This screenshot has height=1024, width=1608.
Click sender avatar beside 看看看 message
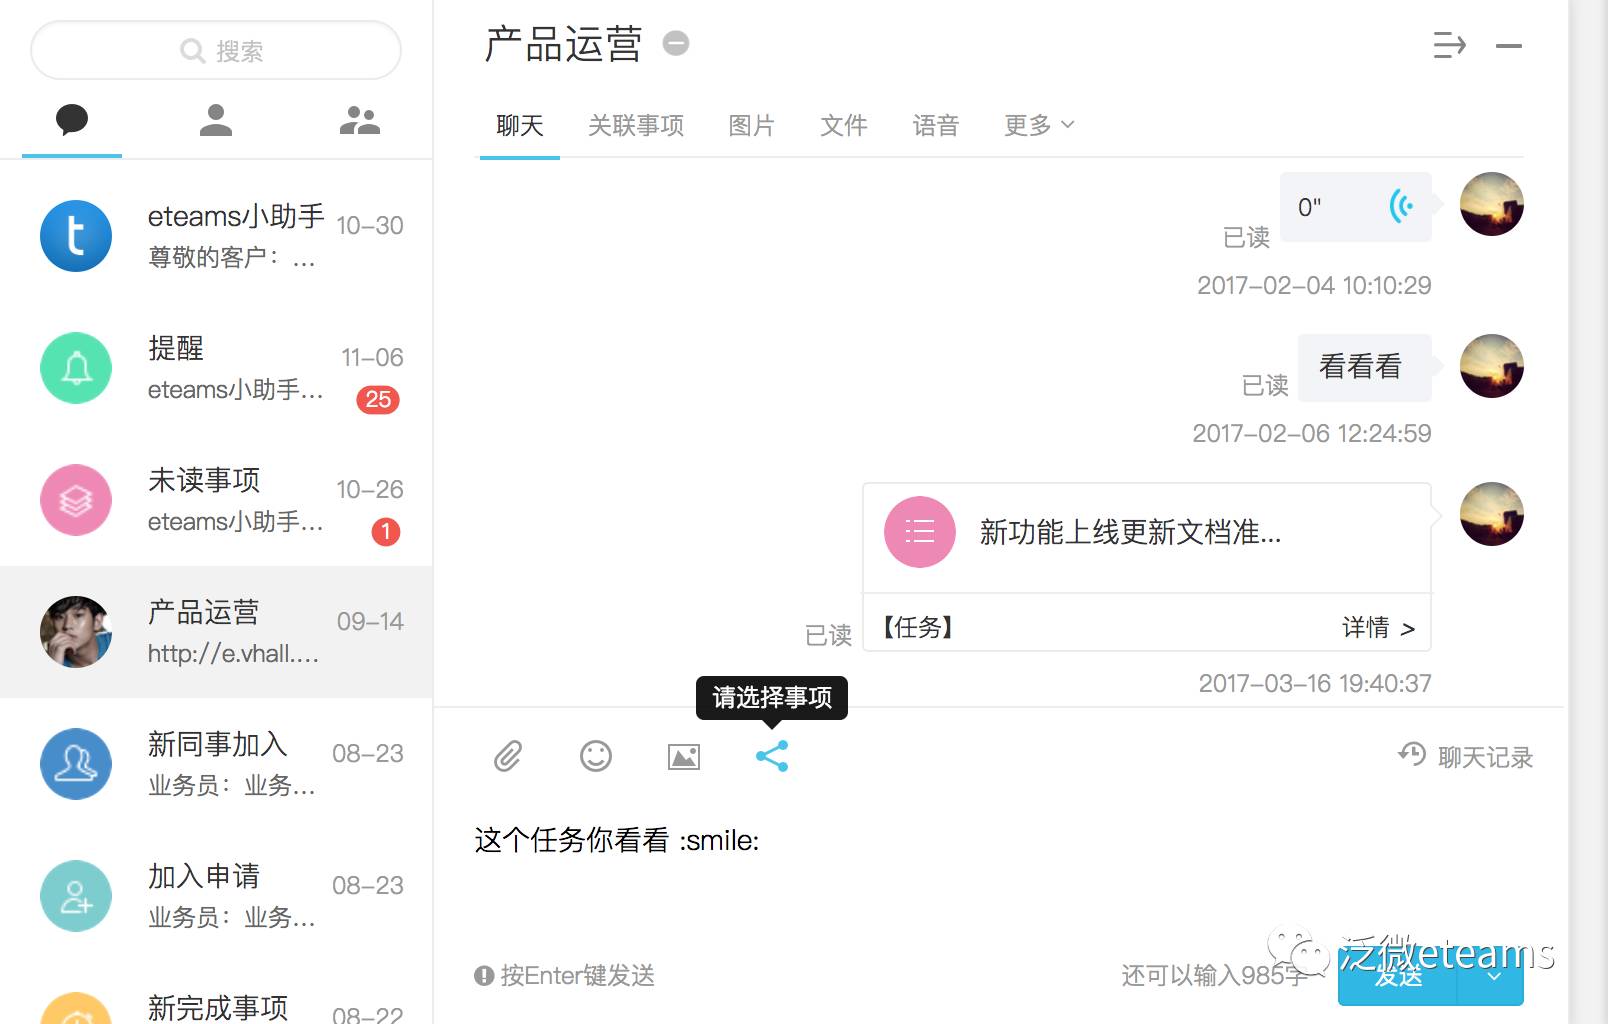click(1492, 366)
